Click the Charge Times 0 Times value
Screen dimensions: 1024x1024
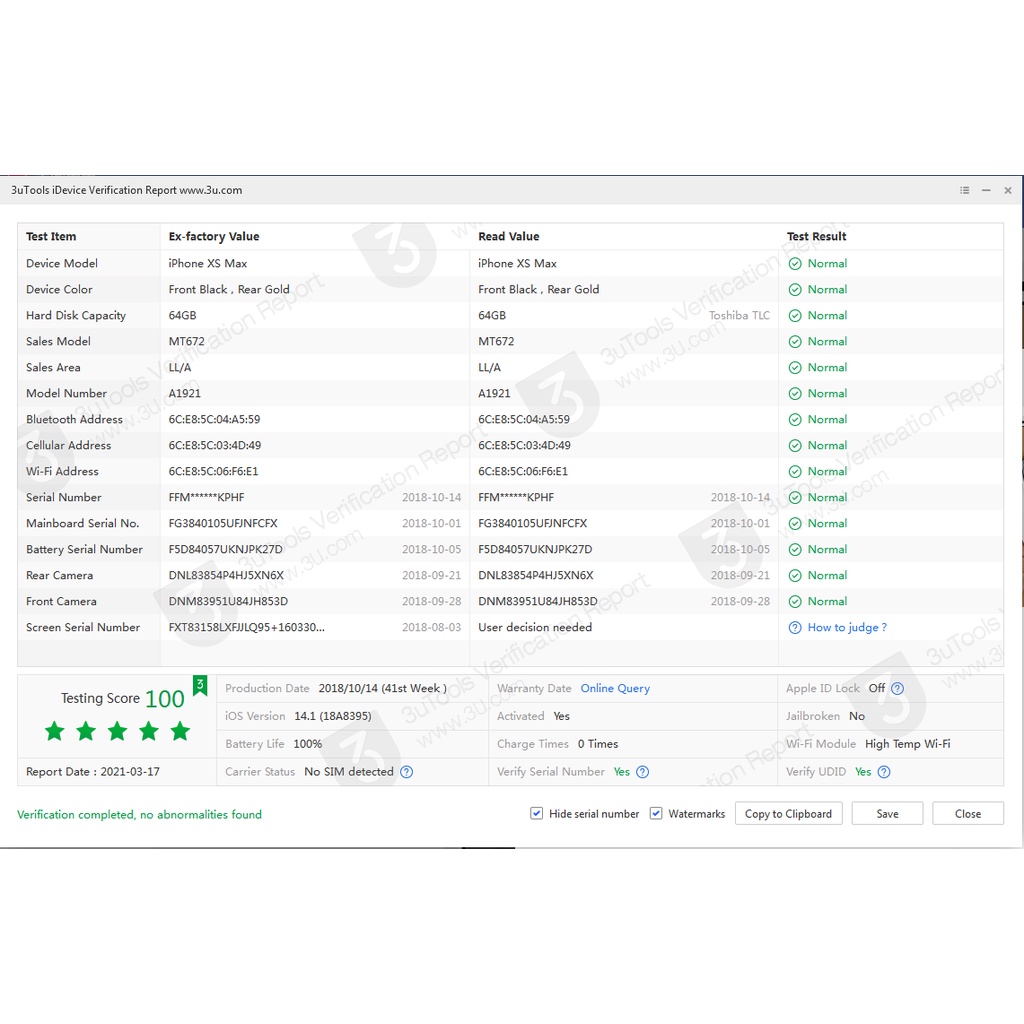pos(598,744)
